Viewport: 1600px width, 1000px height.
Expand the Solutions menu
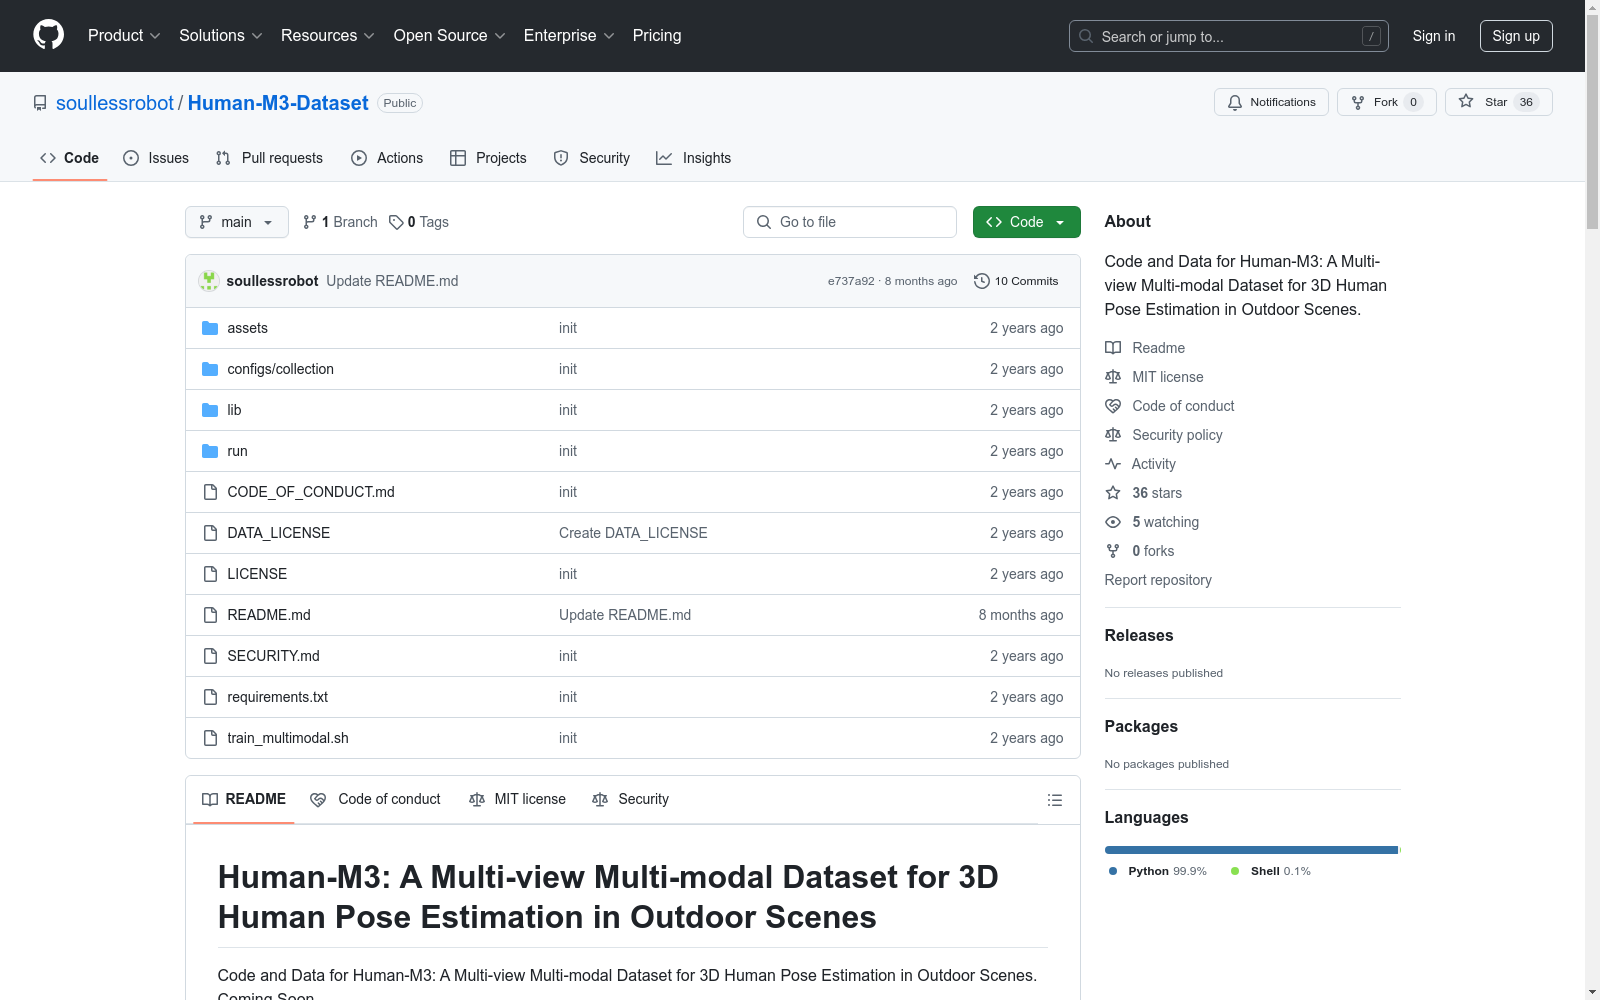point(221,36)
